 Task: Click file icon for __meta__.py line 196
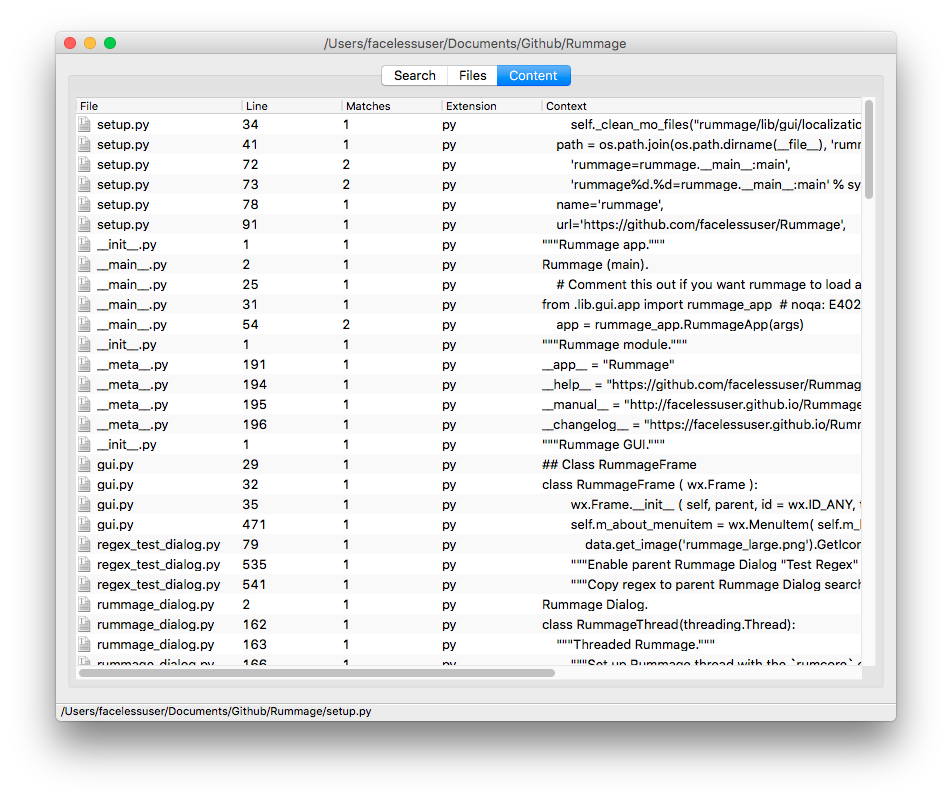click(84, 425)
